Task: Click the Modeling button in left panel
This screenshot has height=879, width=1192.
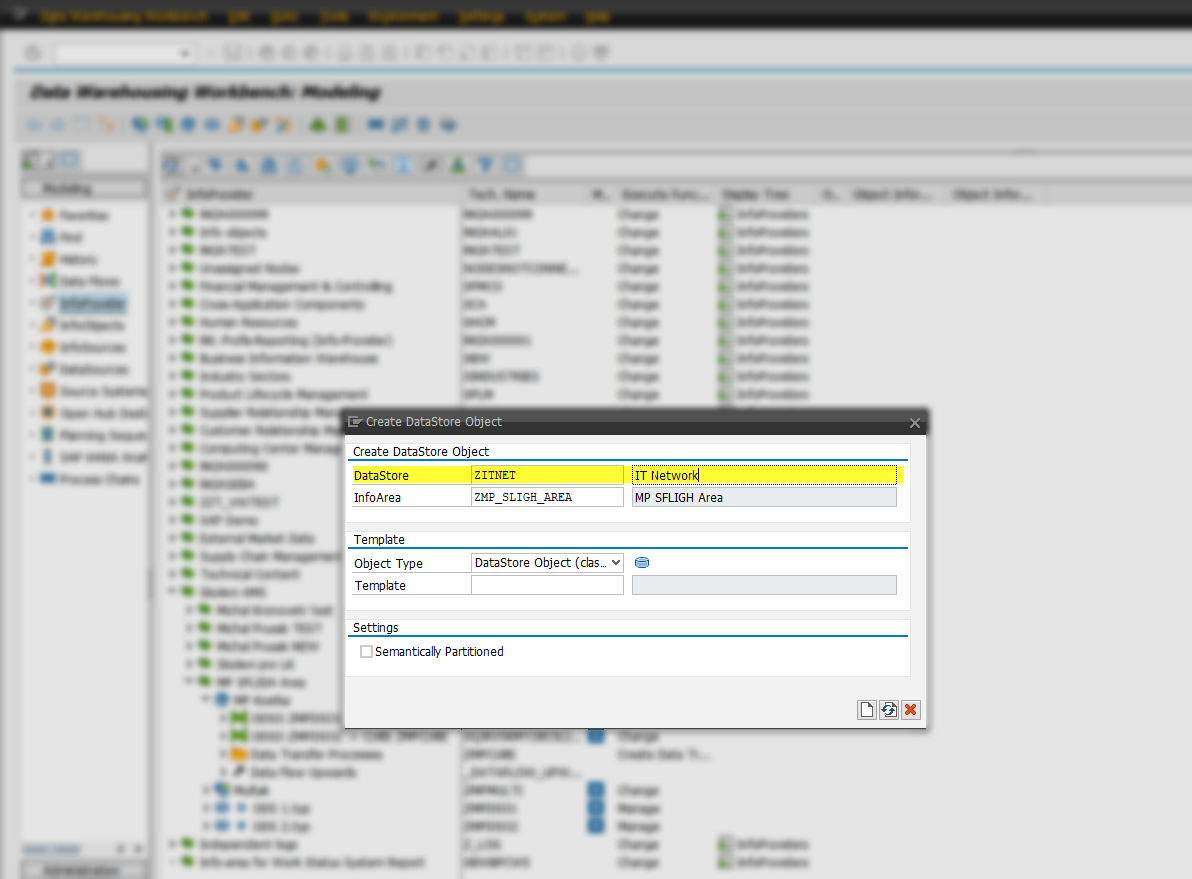Action: 84,189
